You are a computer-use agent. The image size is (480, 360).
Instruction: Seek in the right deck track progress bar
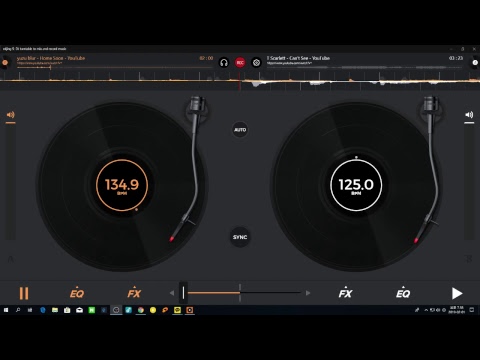365,67
